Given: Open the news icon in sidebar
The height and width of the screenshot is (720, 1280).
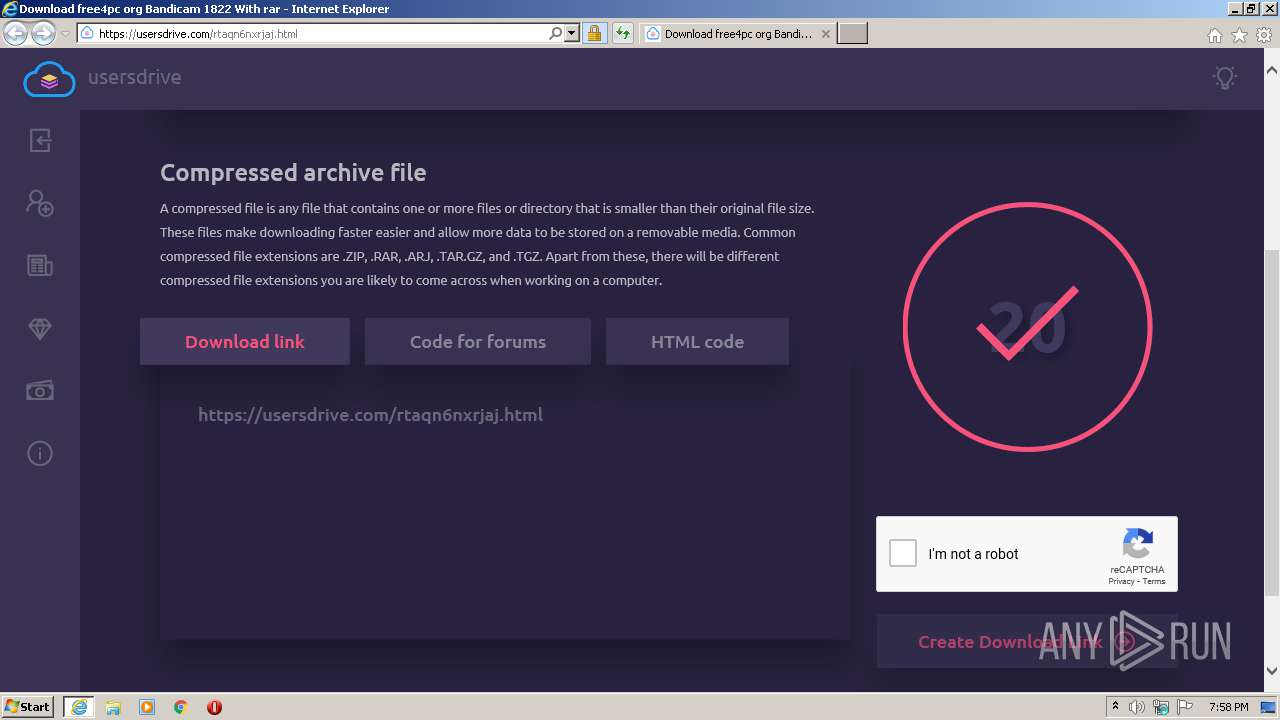Looking at the screenshot, I should pyautogui.click(x=40, y=266).
